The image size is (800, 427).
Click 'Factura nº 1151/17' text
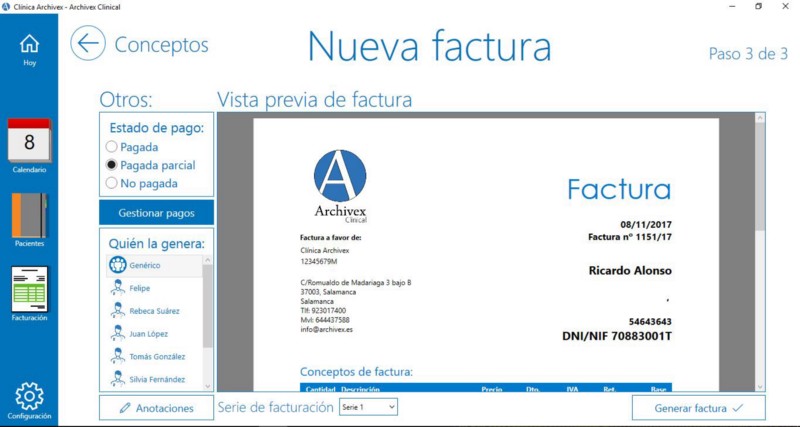tap(630, 237)
